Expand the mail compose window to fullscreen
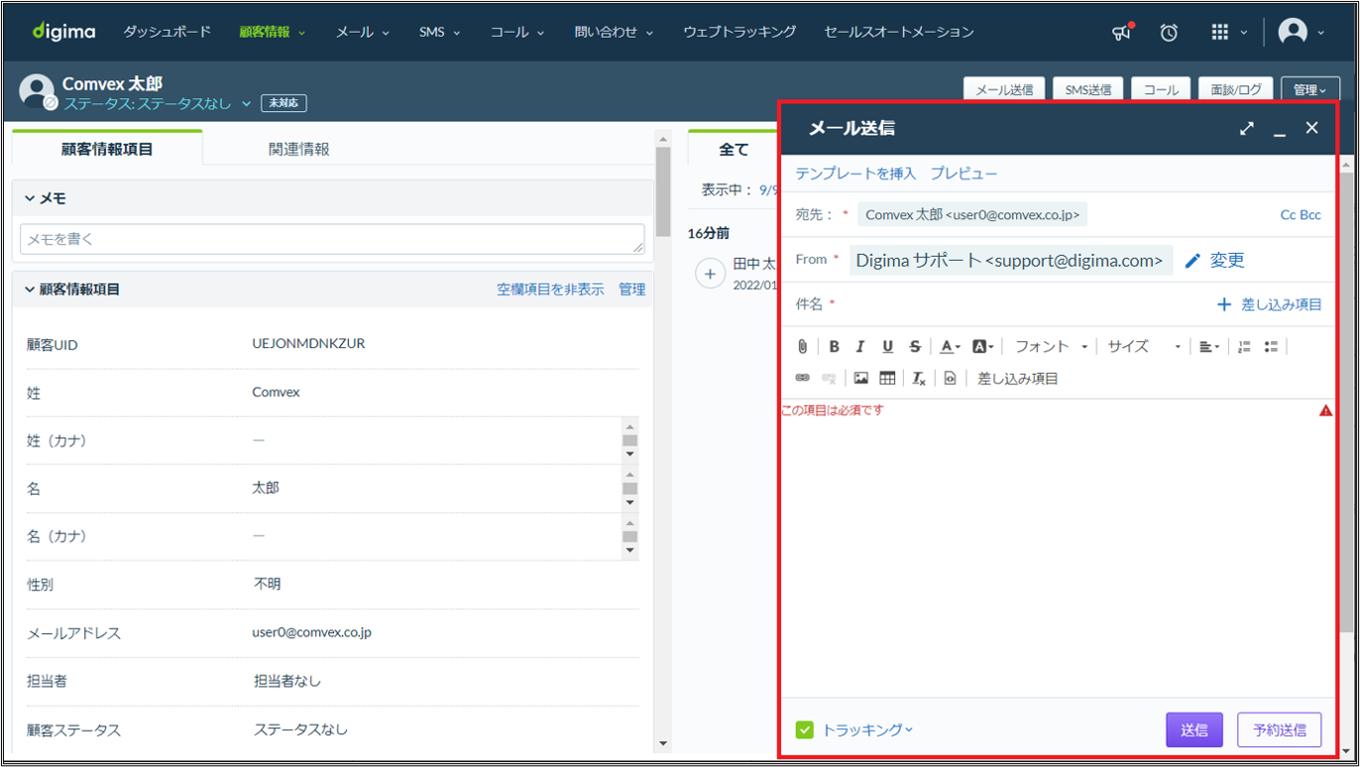 point(1246,128)
